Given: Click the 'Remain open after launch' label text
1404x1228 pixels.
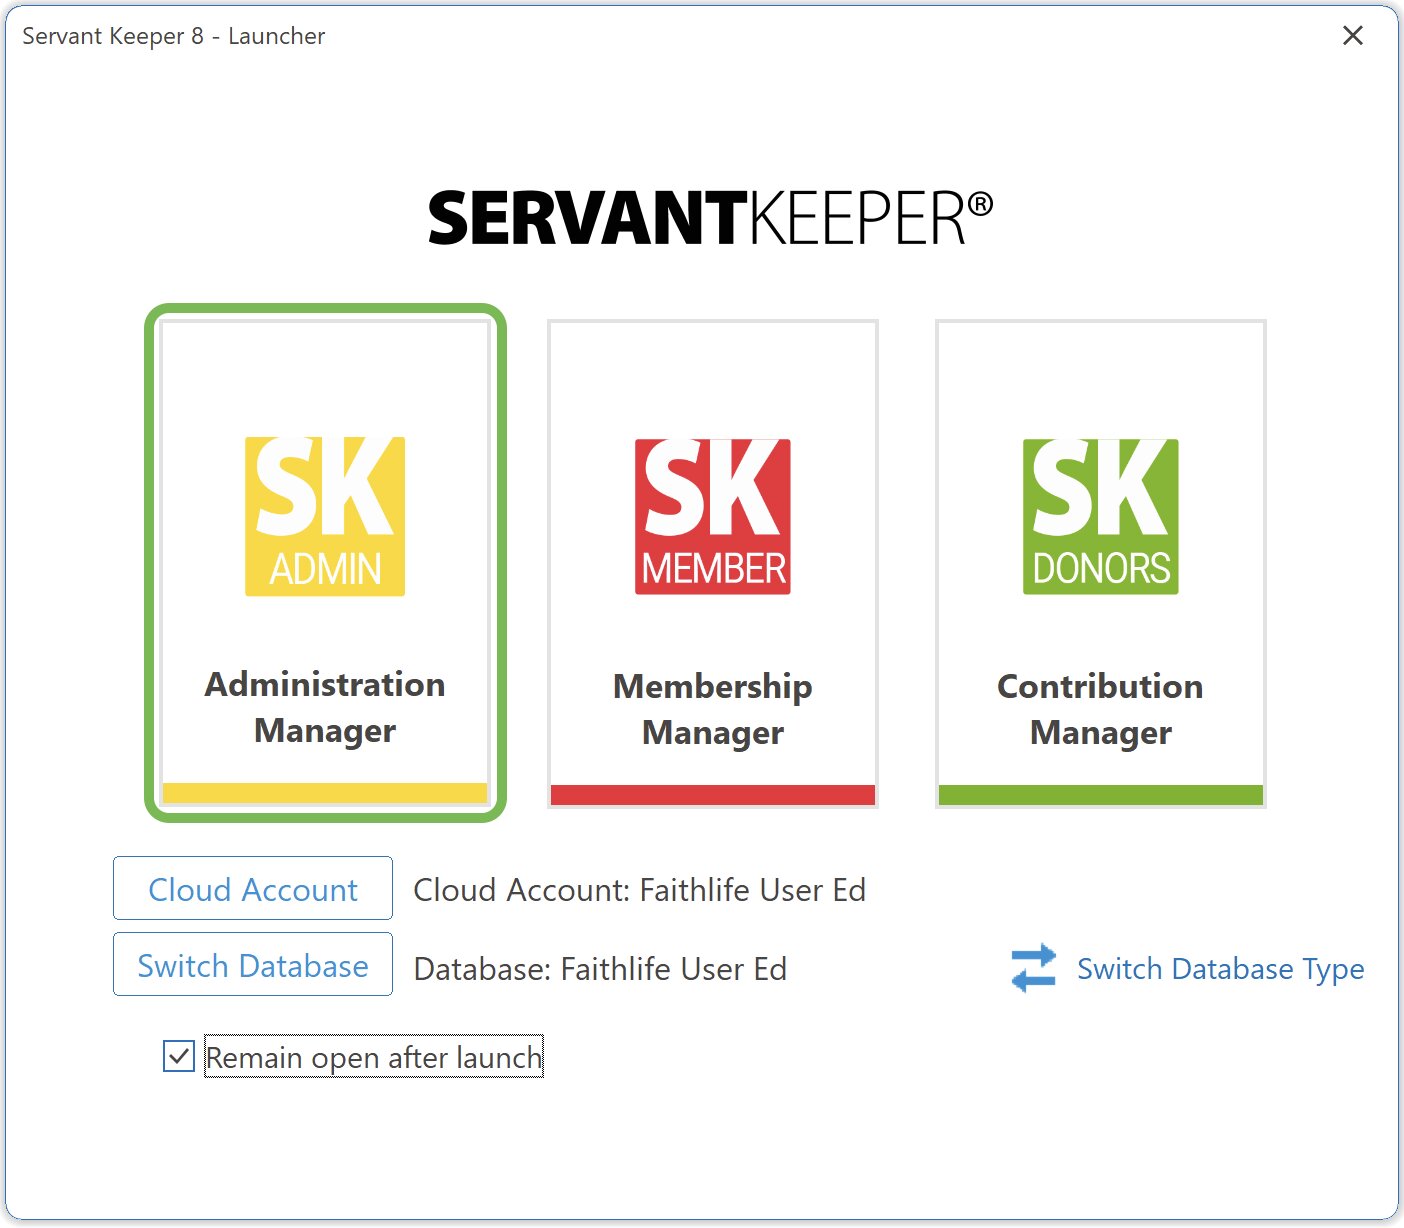Looking at the screenshot, I should (374, 1057).
